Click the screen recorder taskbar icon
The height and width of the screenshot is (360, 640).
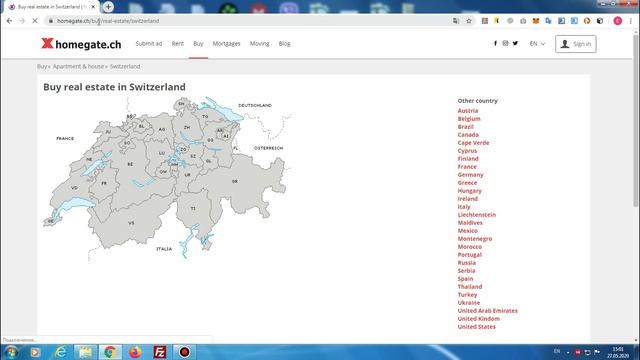184,352
